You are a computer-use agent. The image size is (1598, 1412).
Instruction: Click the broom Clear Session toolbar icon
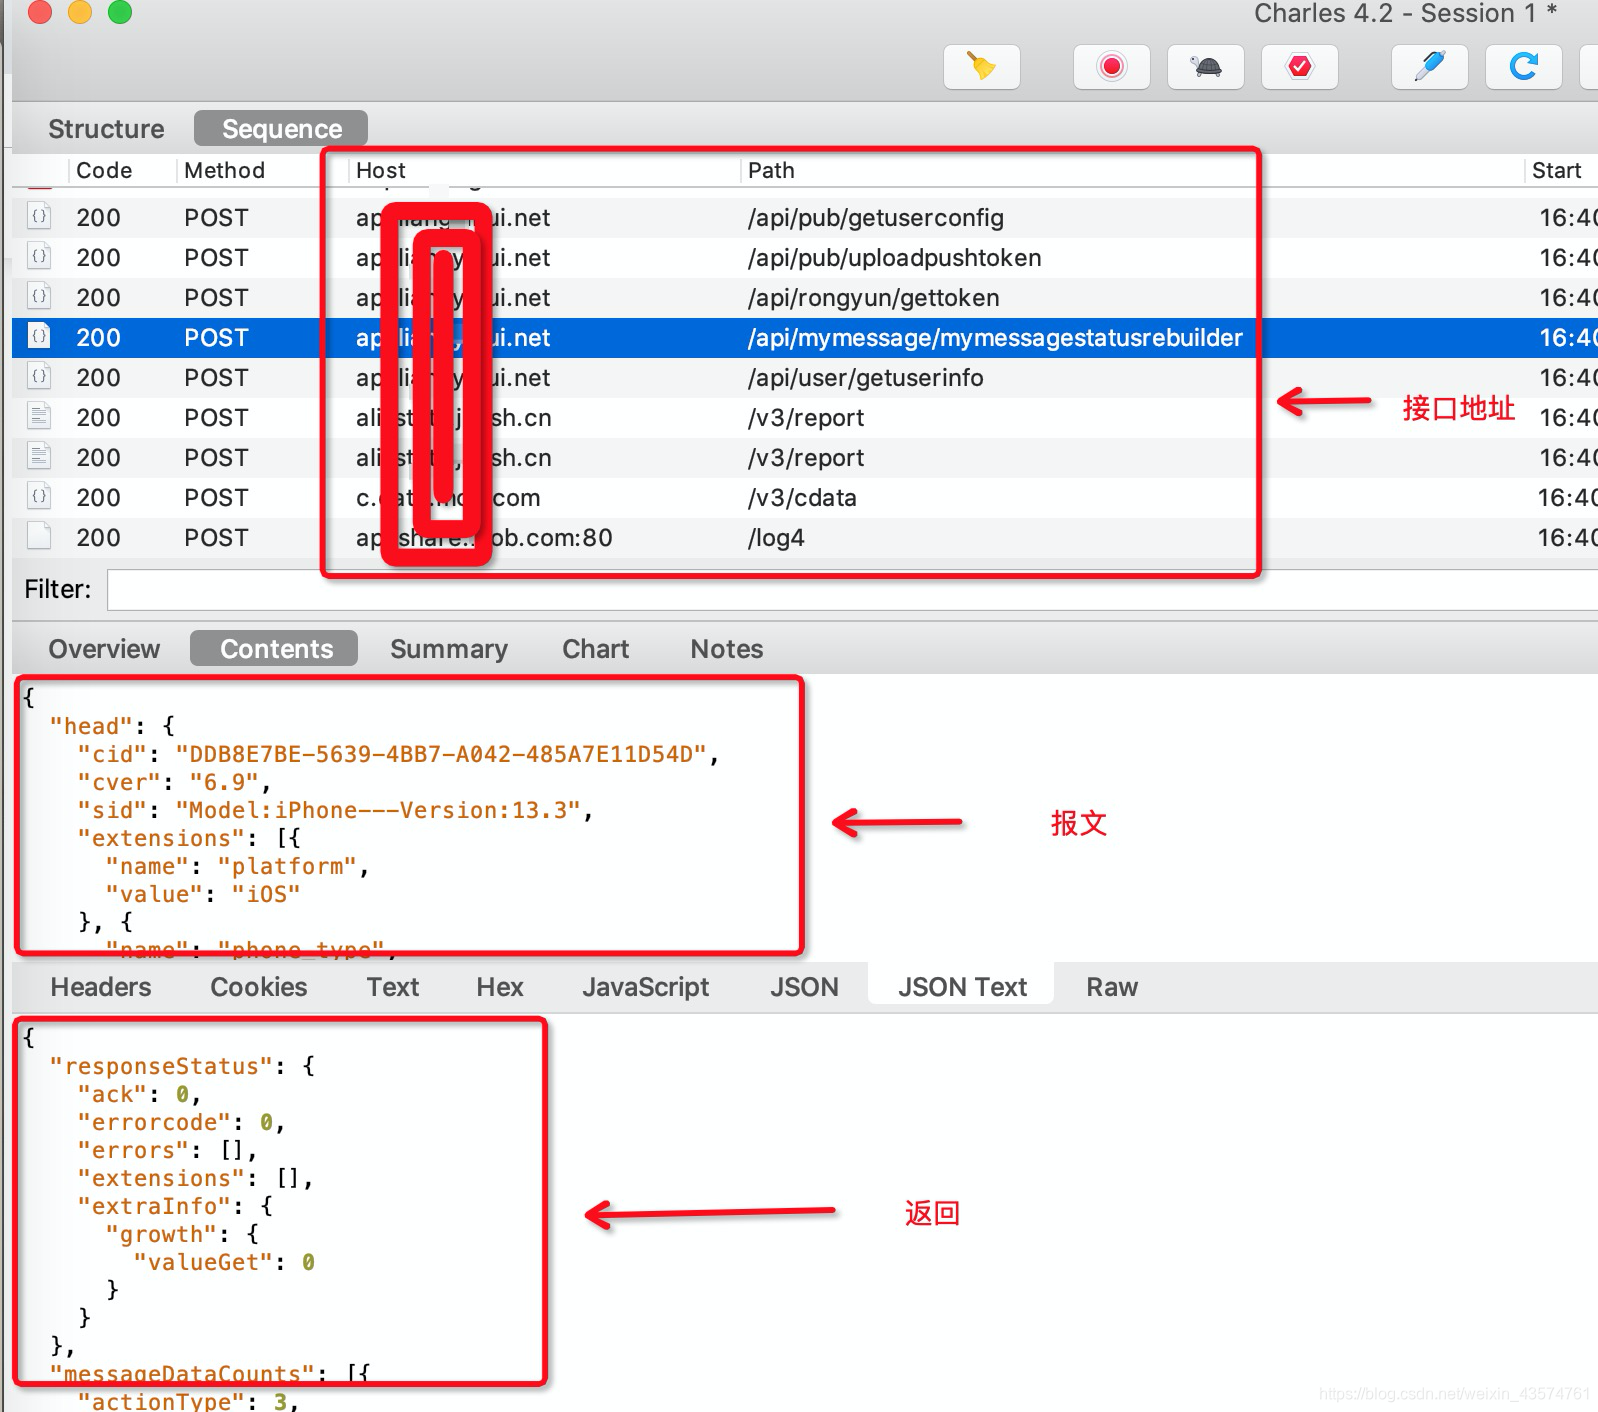981,67
